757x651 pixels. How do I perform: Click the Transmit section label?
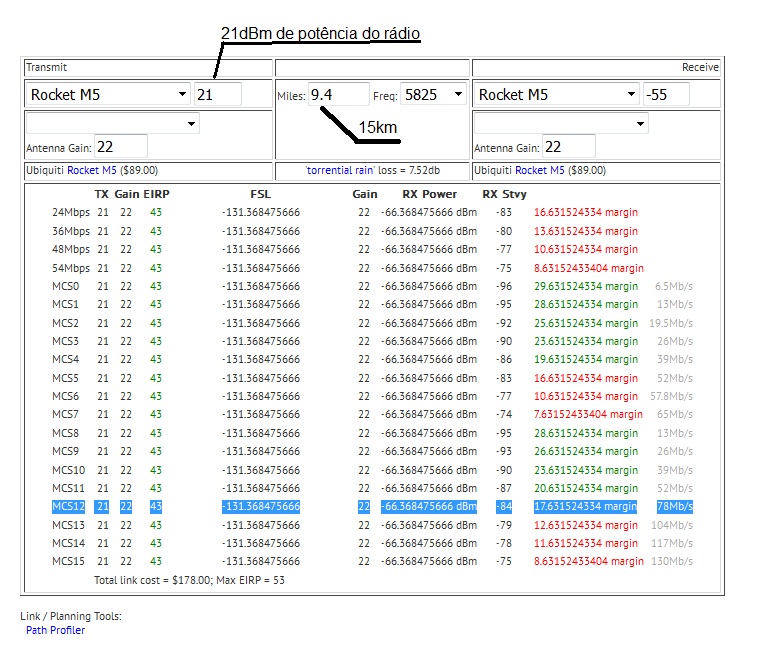(46, 67)
